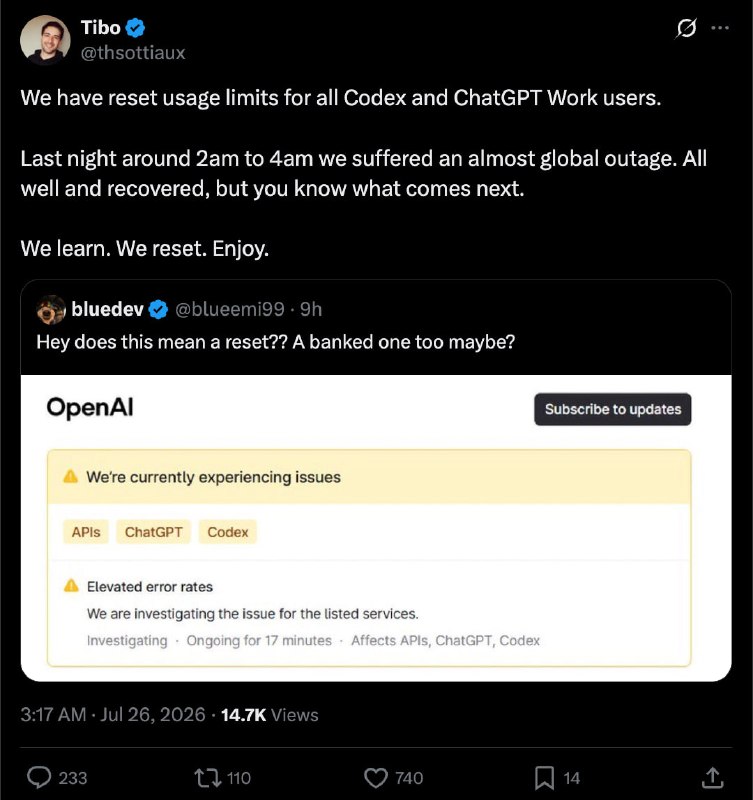Open Tibo's profile picture
This screenshot has width=753, height=800.
[45, 40]
